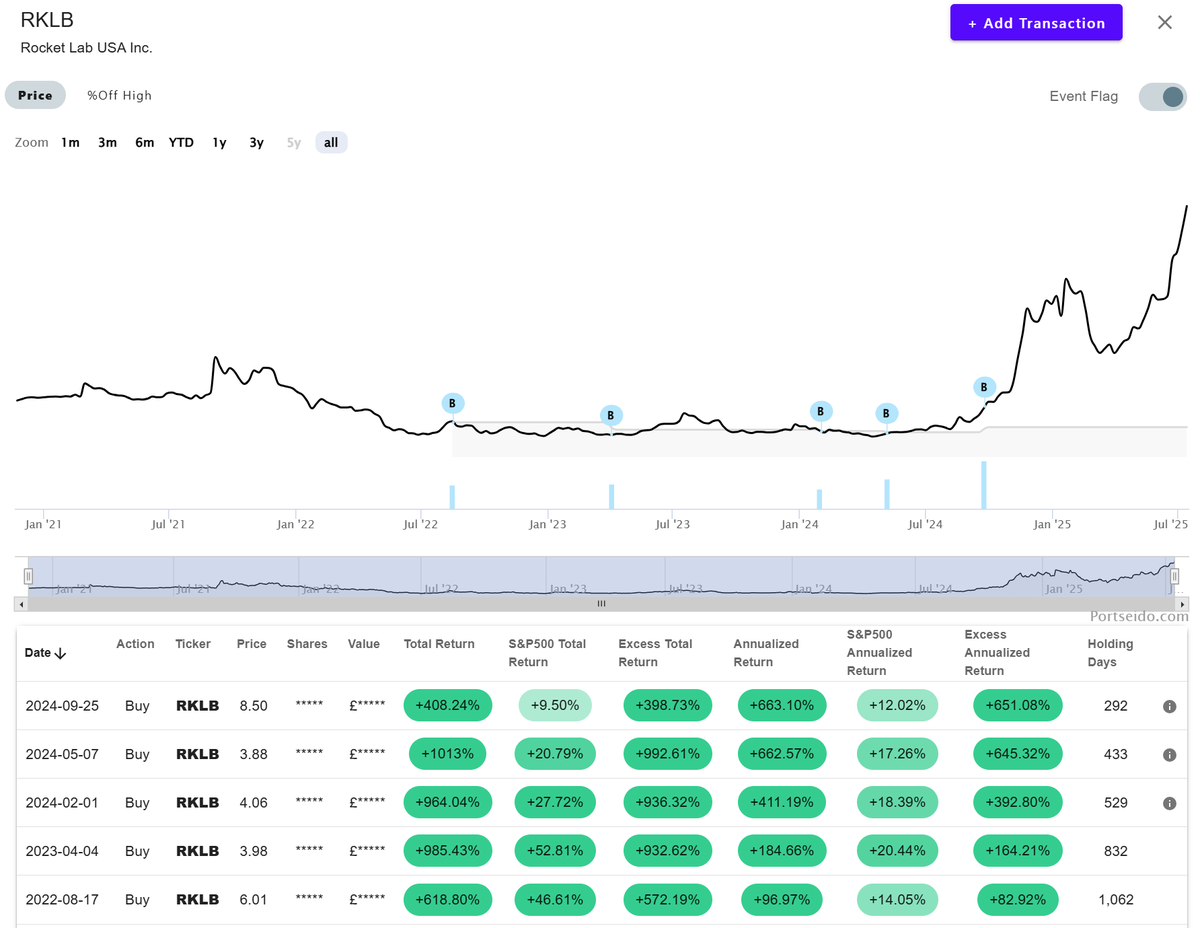Click the RKLB ticker in 2024-05-07 row
This screenshot has width=1200, height=928.
pos(197,754)
